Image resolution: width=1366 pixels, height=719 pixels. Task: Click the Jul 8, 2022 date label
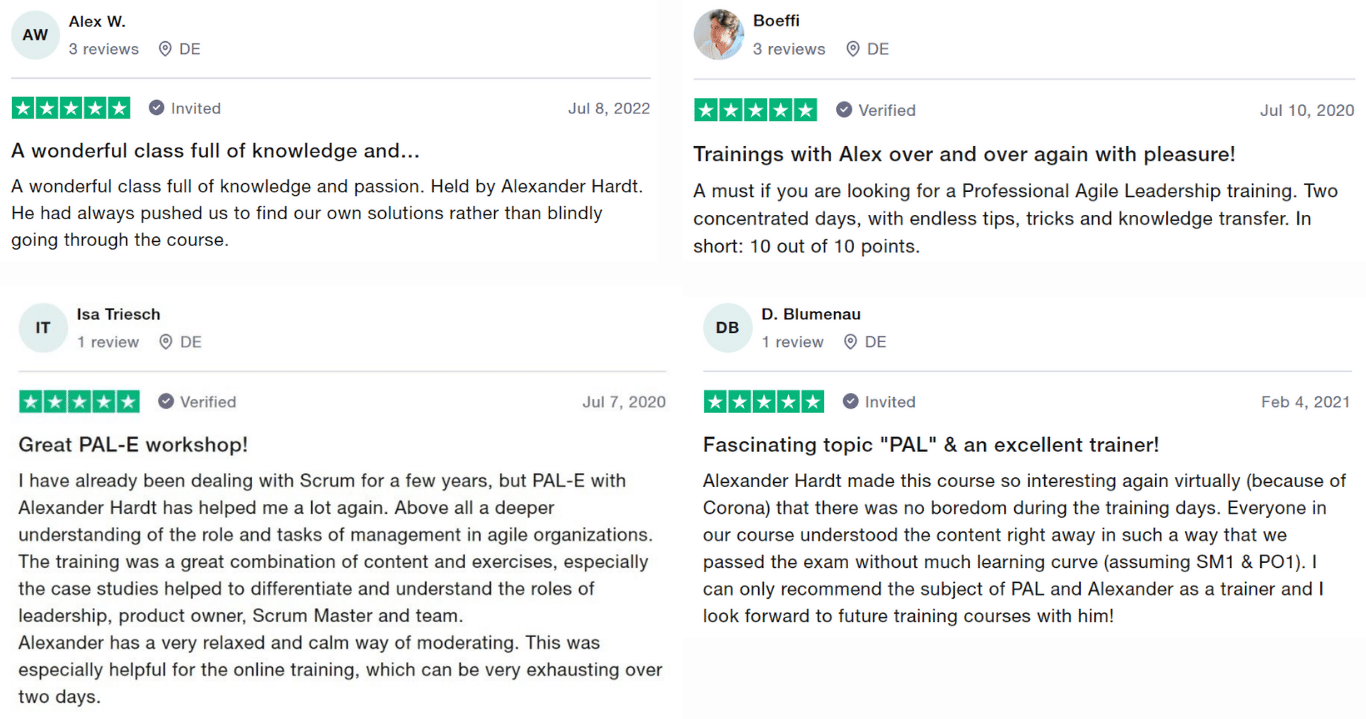coord(609,108)
